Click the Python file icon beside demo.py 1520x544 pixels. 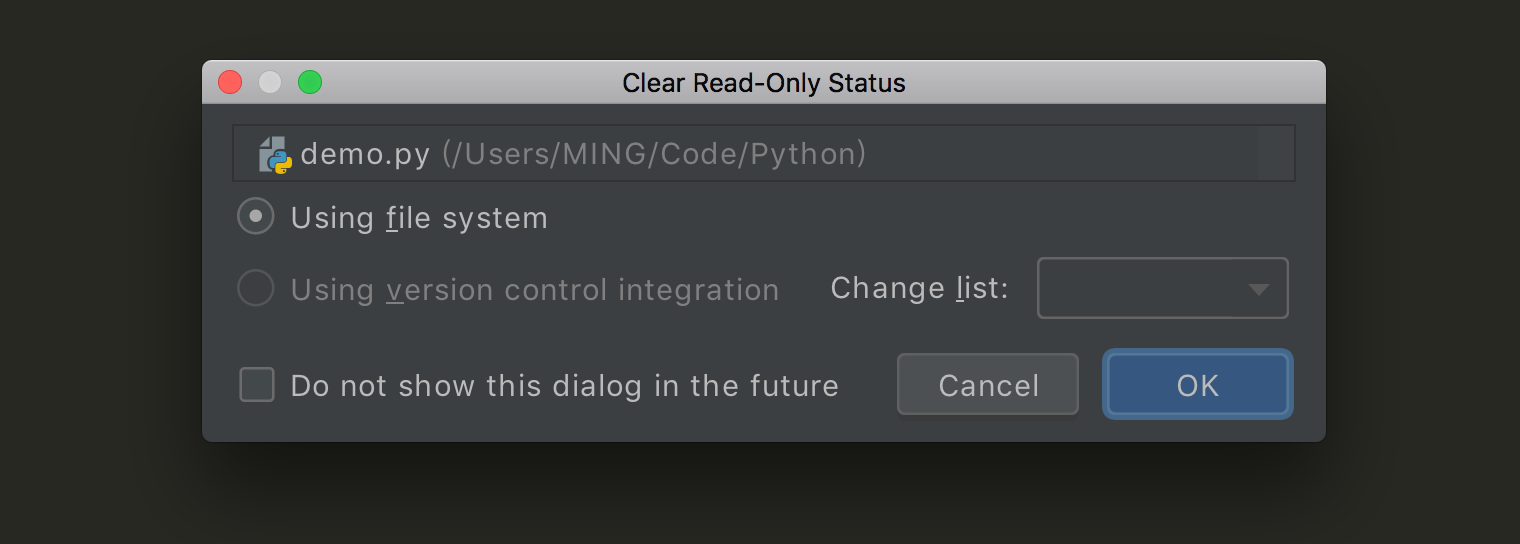tap(275, 155)
